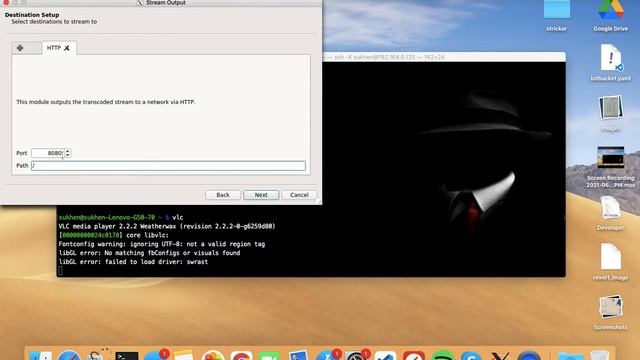Select the revert_image file icon
This screenshot has width=640, height=360.
click(x=611, y=257)
